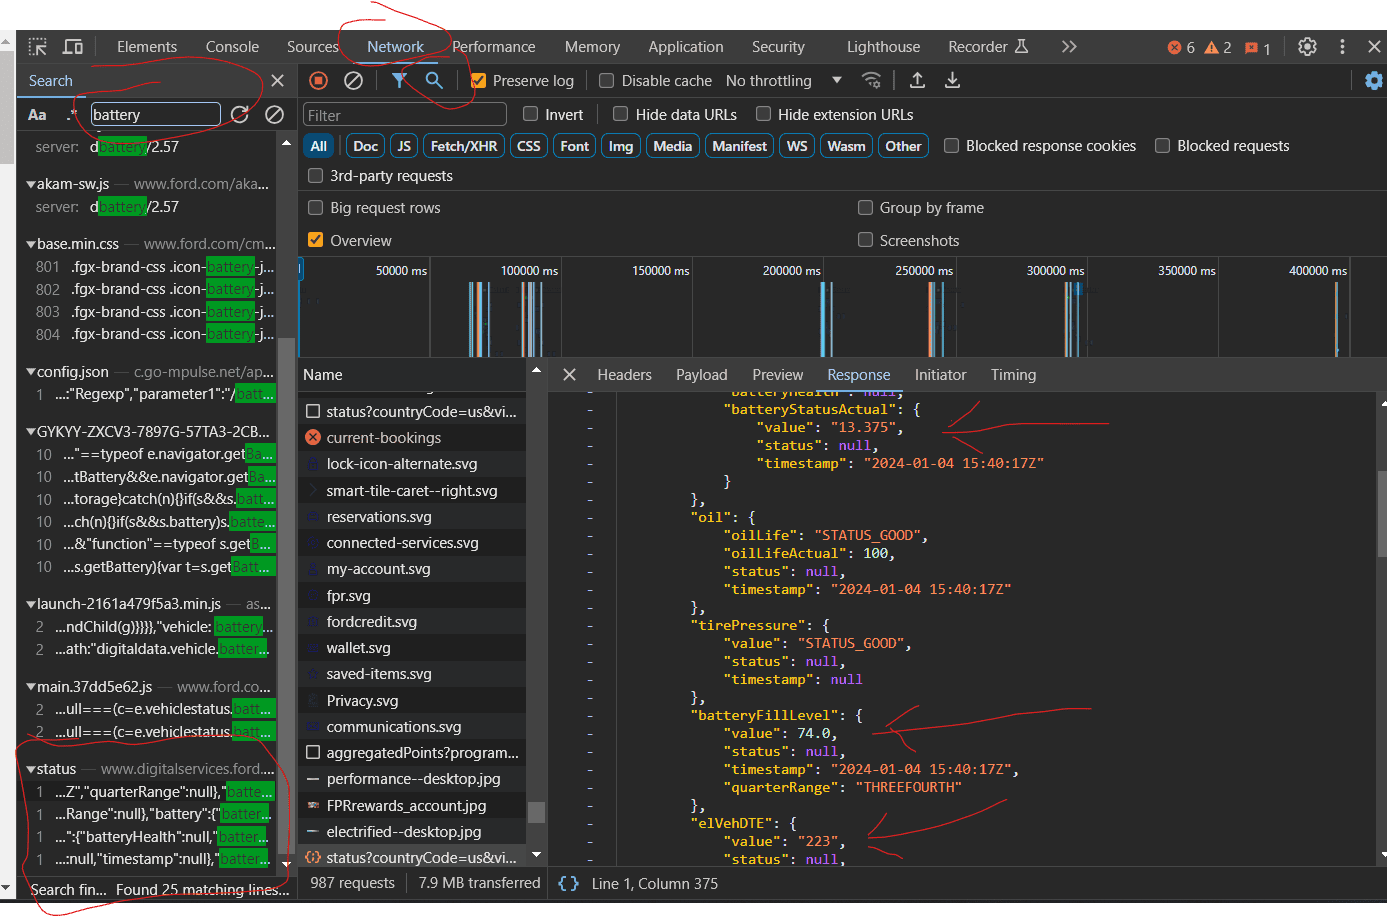Viewport: 1387px width, 917px height.
Task: Click the record network log button
Action: pyautogui.click(x=318, y=81)
